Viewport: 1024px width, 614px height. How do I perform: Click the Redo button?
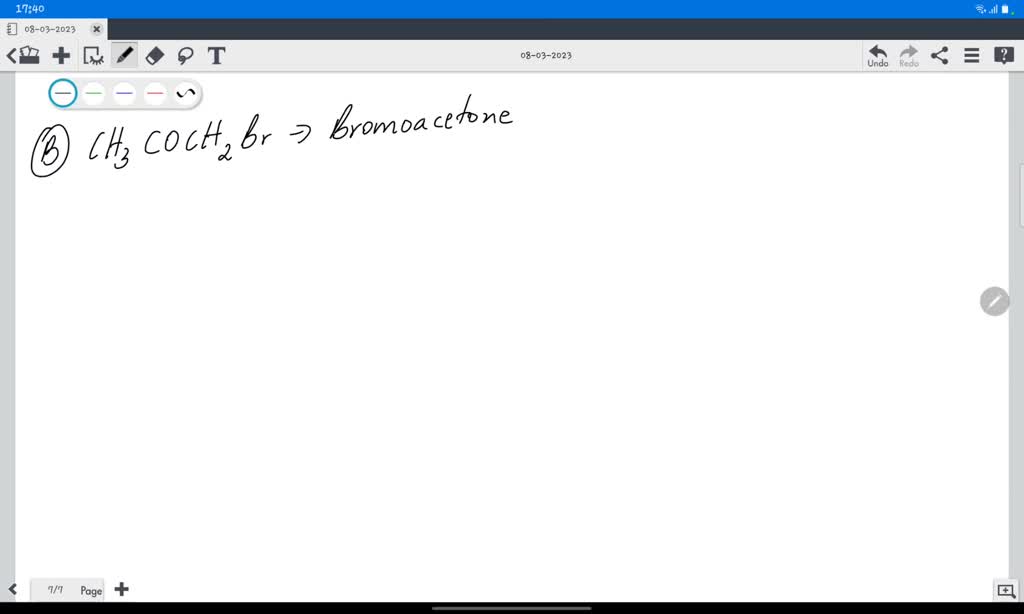point(907,55)
